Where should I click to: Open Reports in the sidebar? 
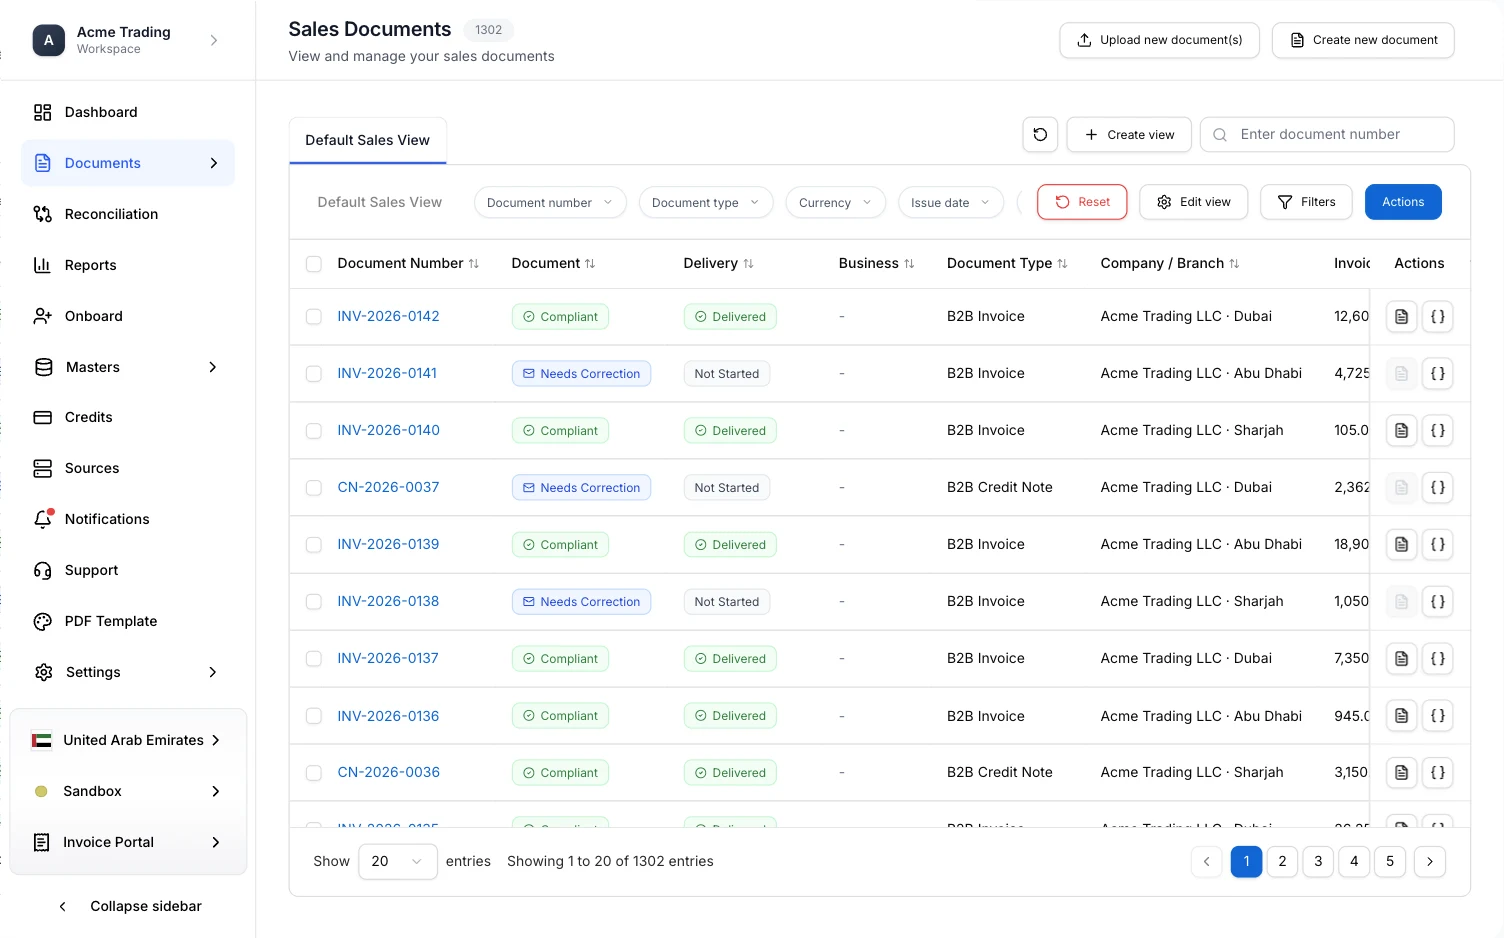tap(128, 265)
